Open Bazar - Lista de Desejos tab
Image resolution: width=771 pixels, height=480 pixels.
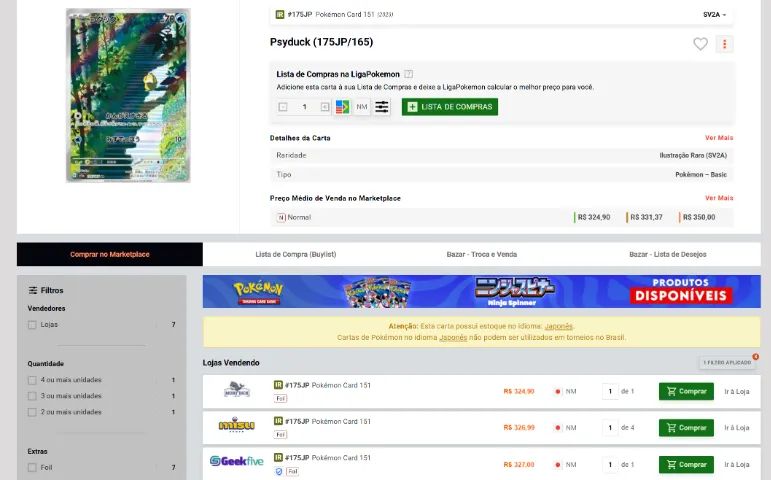(668, 254)
